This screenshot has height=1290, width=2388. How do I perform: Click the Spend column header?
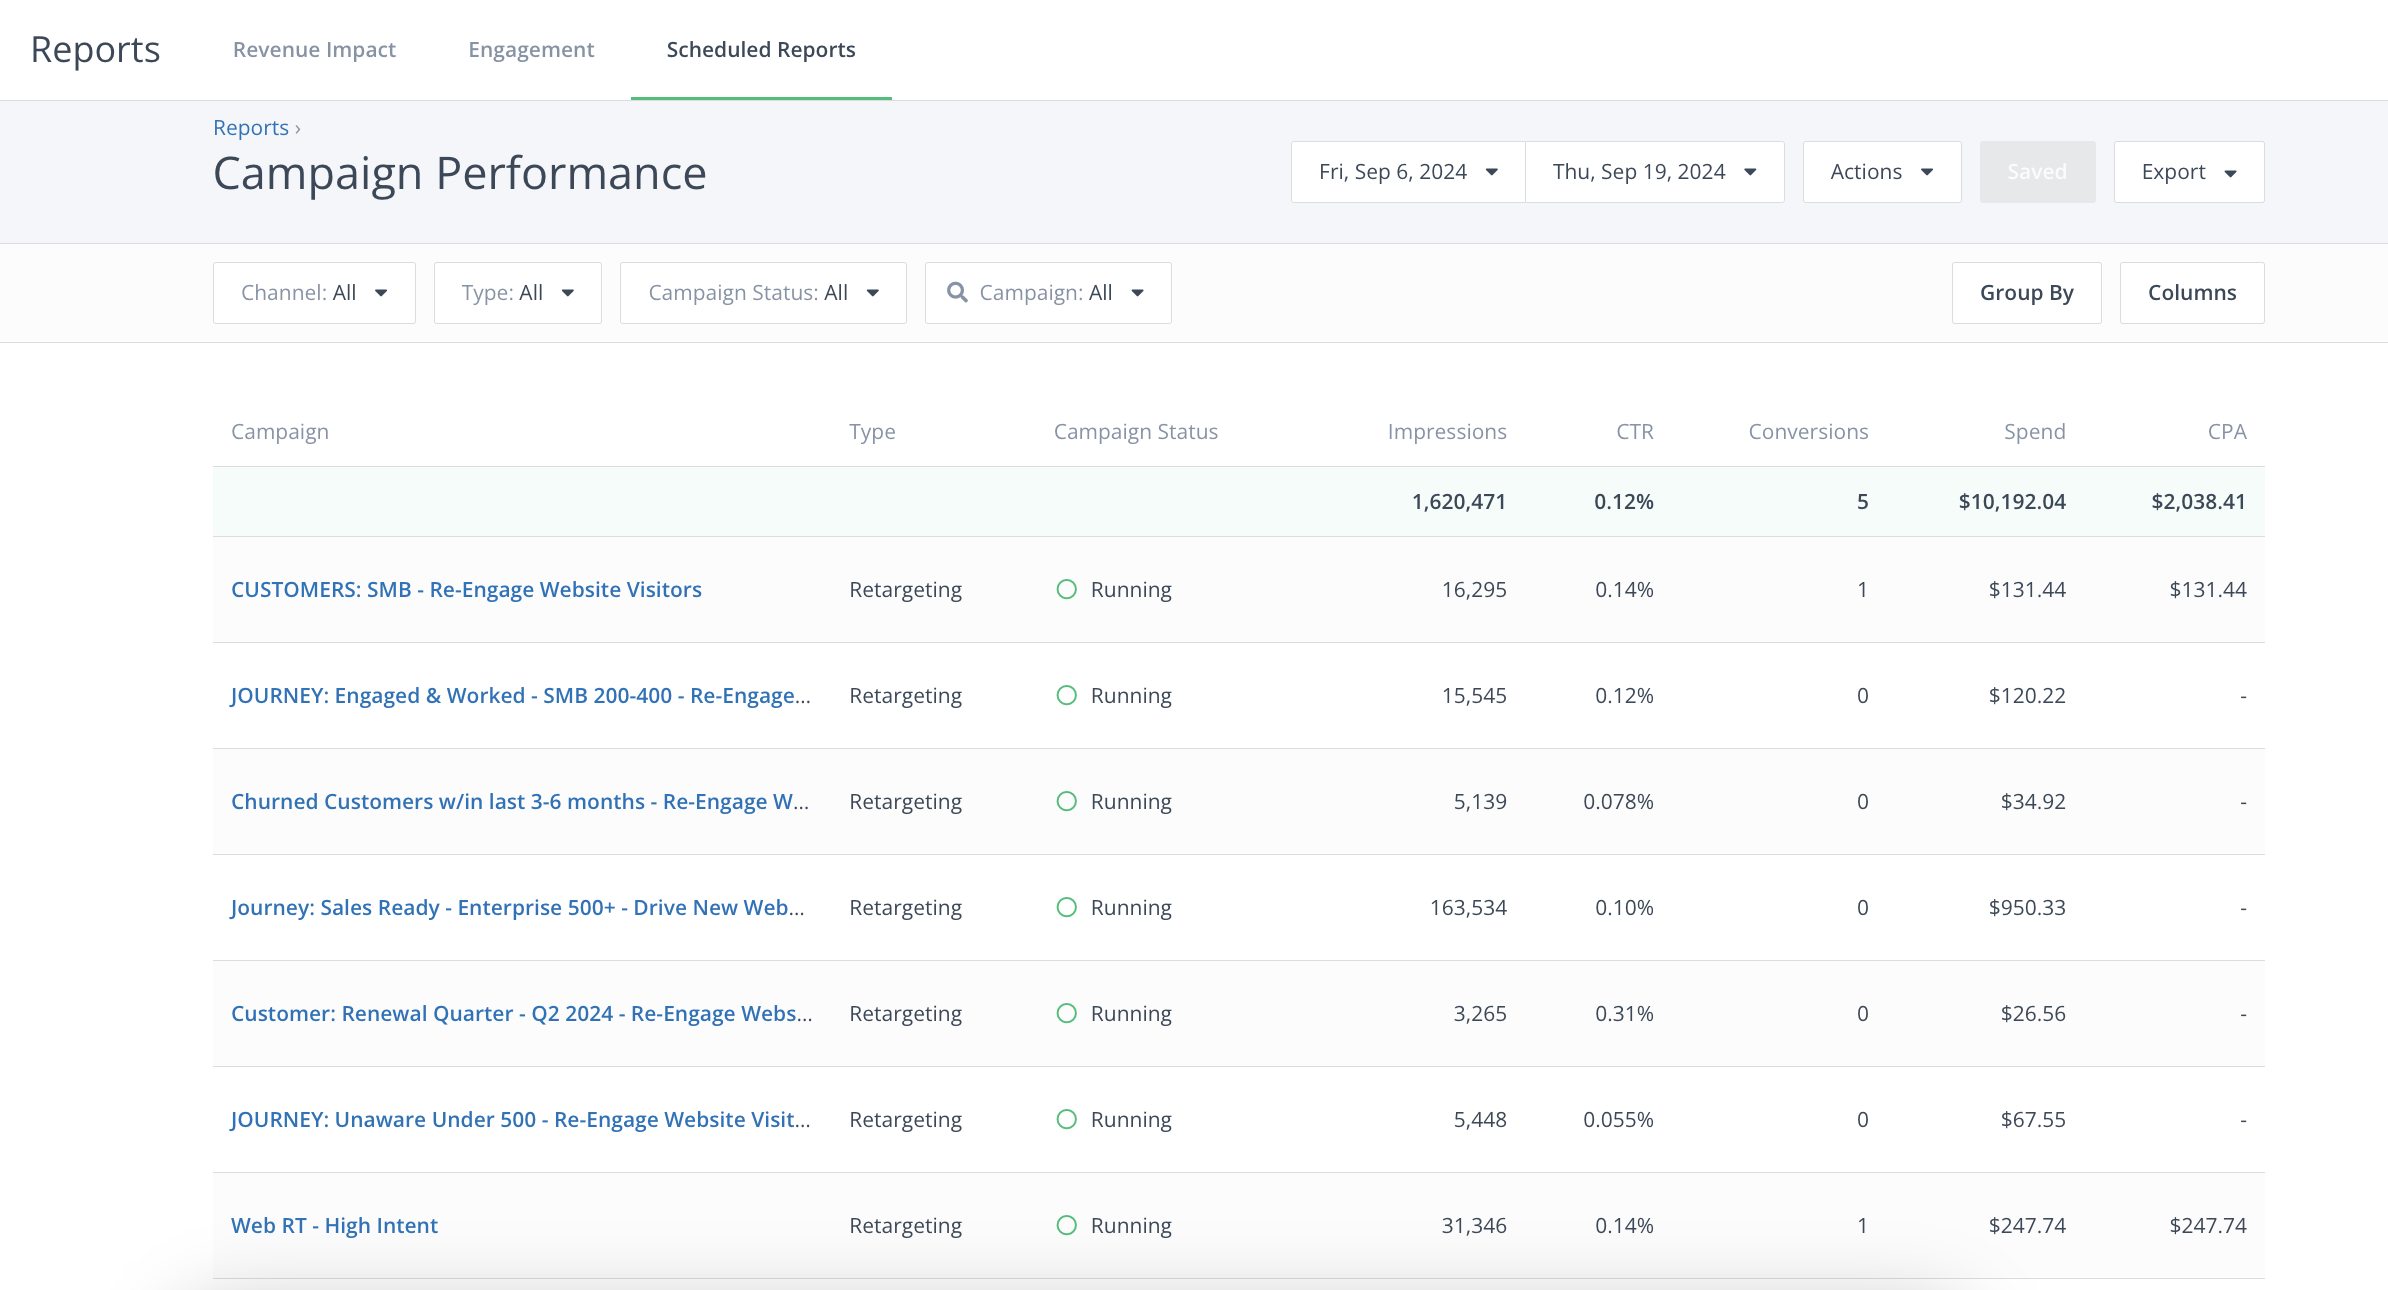click(2034, 432)
